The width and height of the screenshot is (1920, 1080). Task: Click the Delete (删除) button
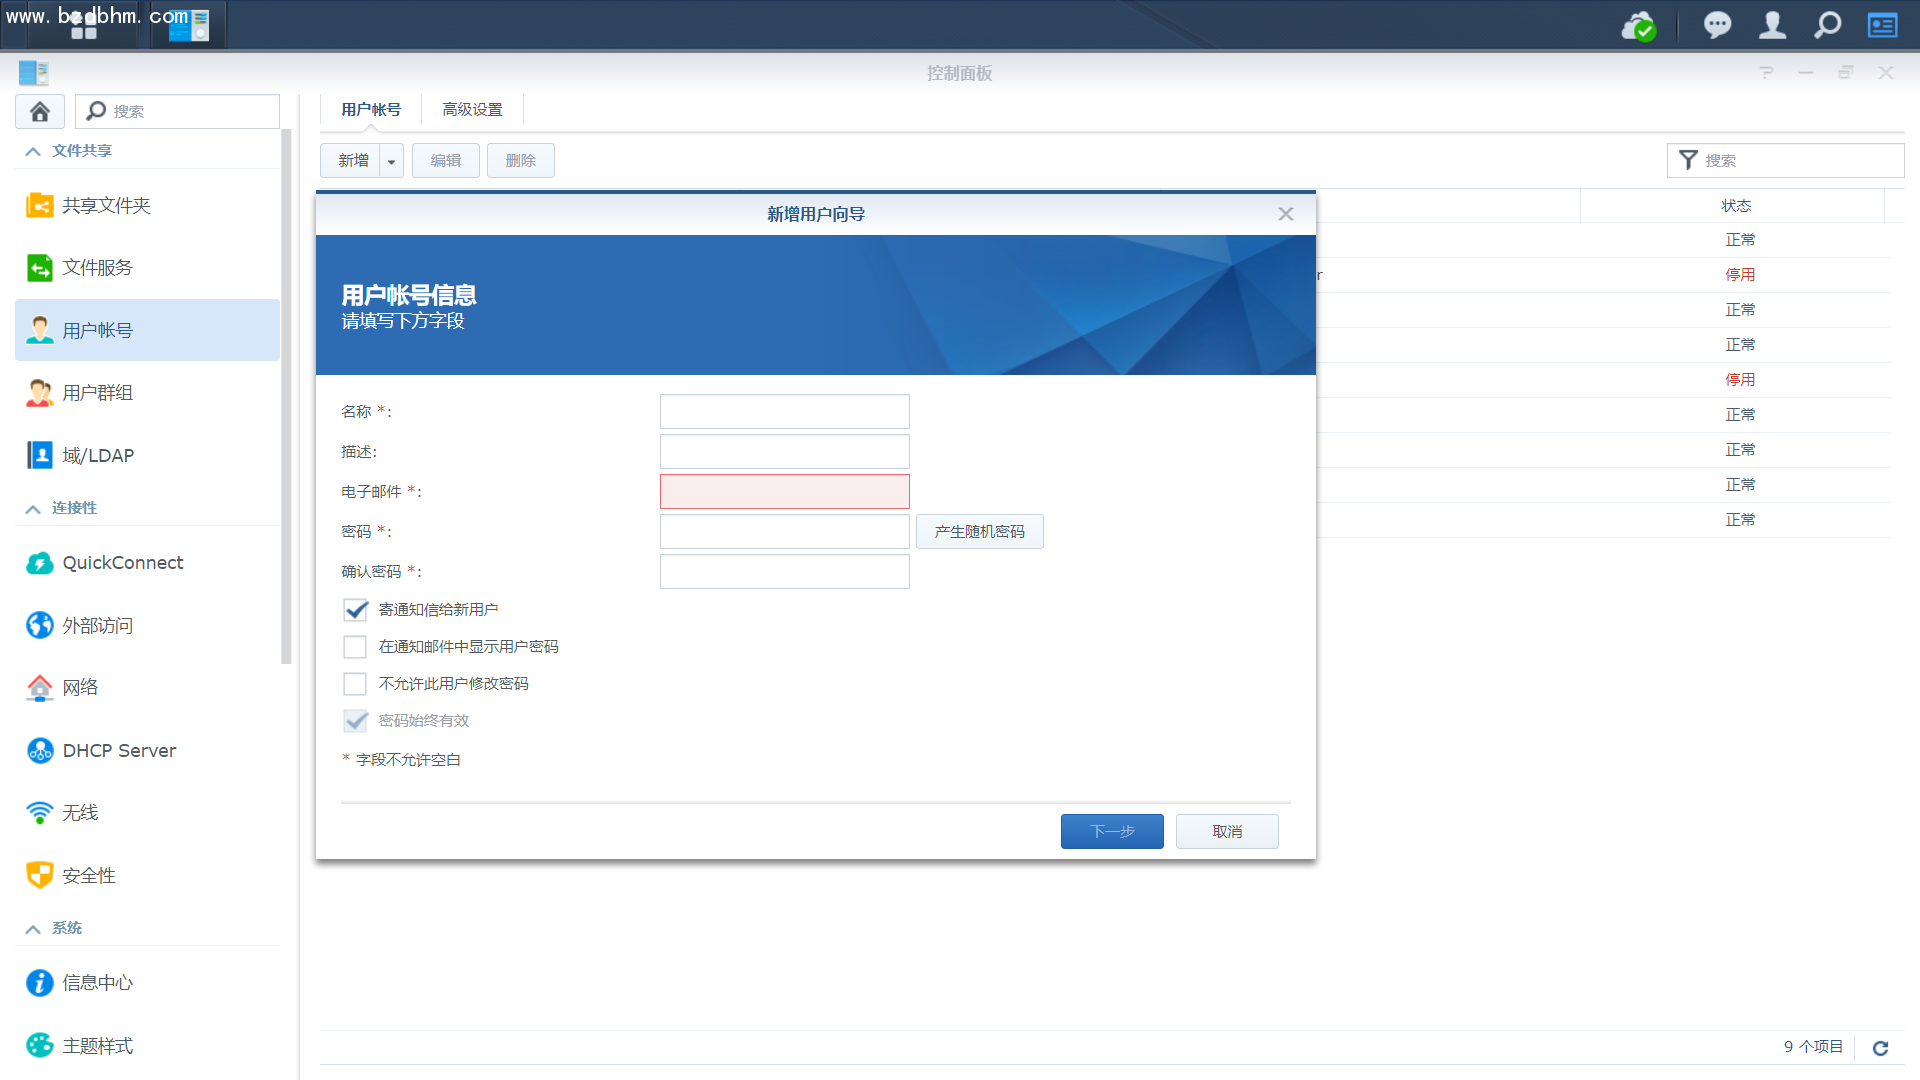521,161
